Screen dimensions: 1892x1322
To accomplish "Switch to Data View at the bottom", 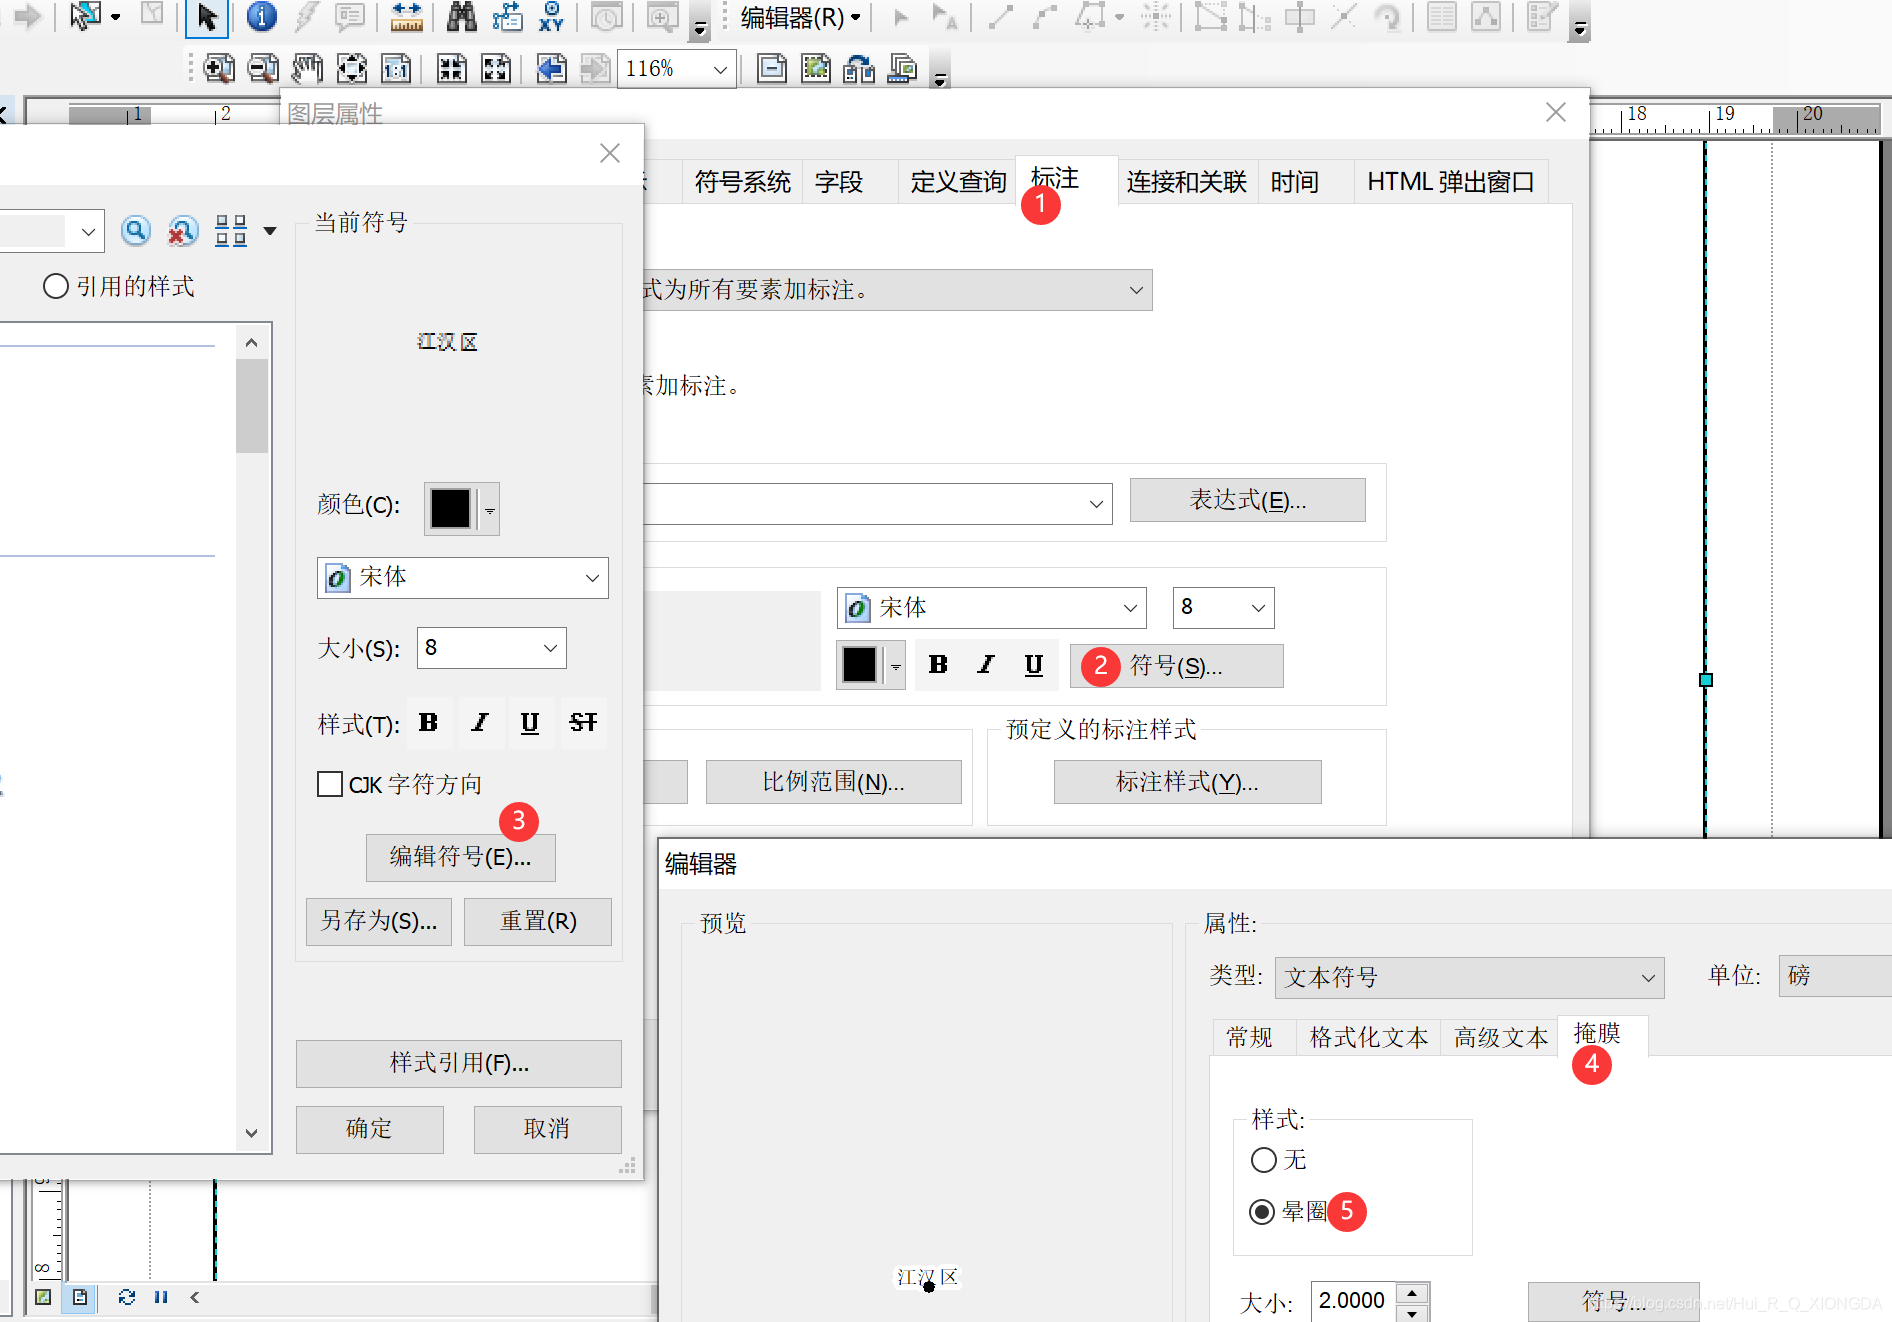I will click(x=43, y=1297).
